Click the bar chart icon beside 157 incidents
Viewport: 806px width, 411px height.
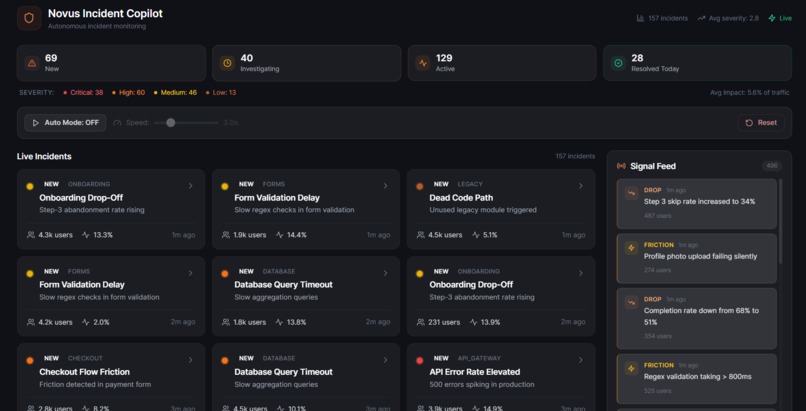[x=640, y=18]
